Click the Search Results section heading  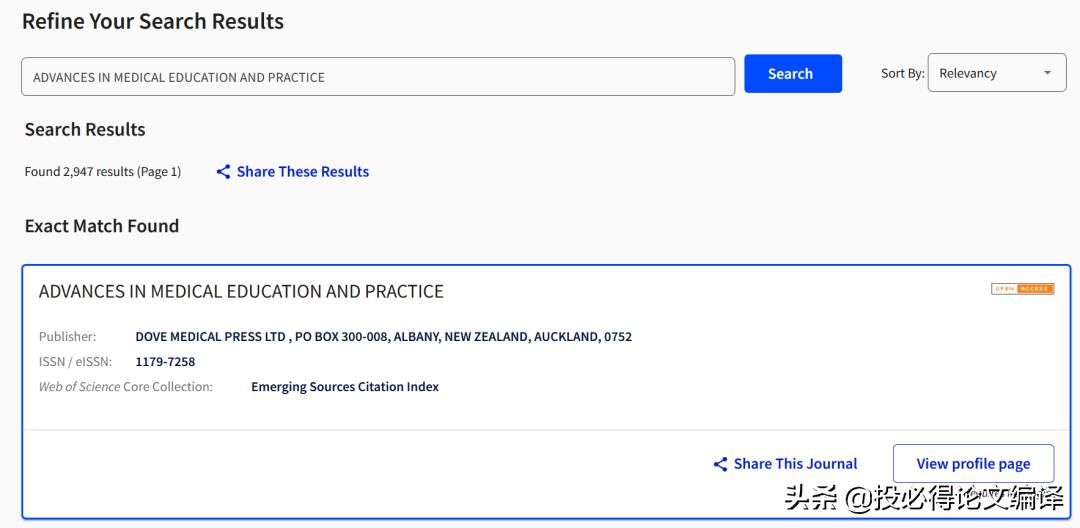tap(85, 129)
